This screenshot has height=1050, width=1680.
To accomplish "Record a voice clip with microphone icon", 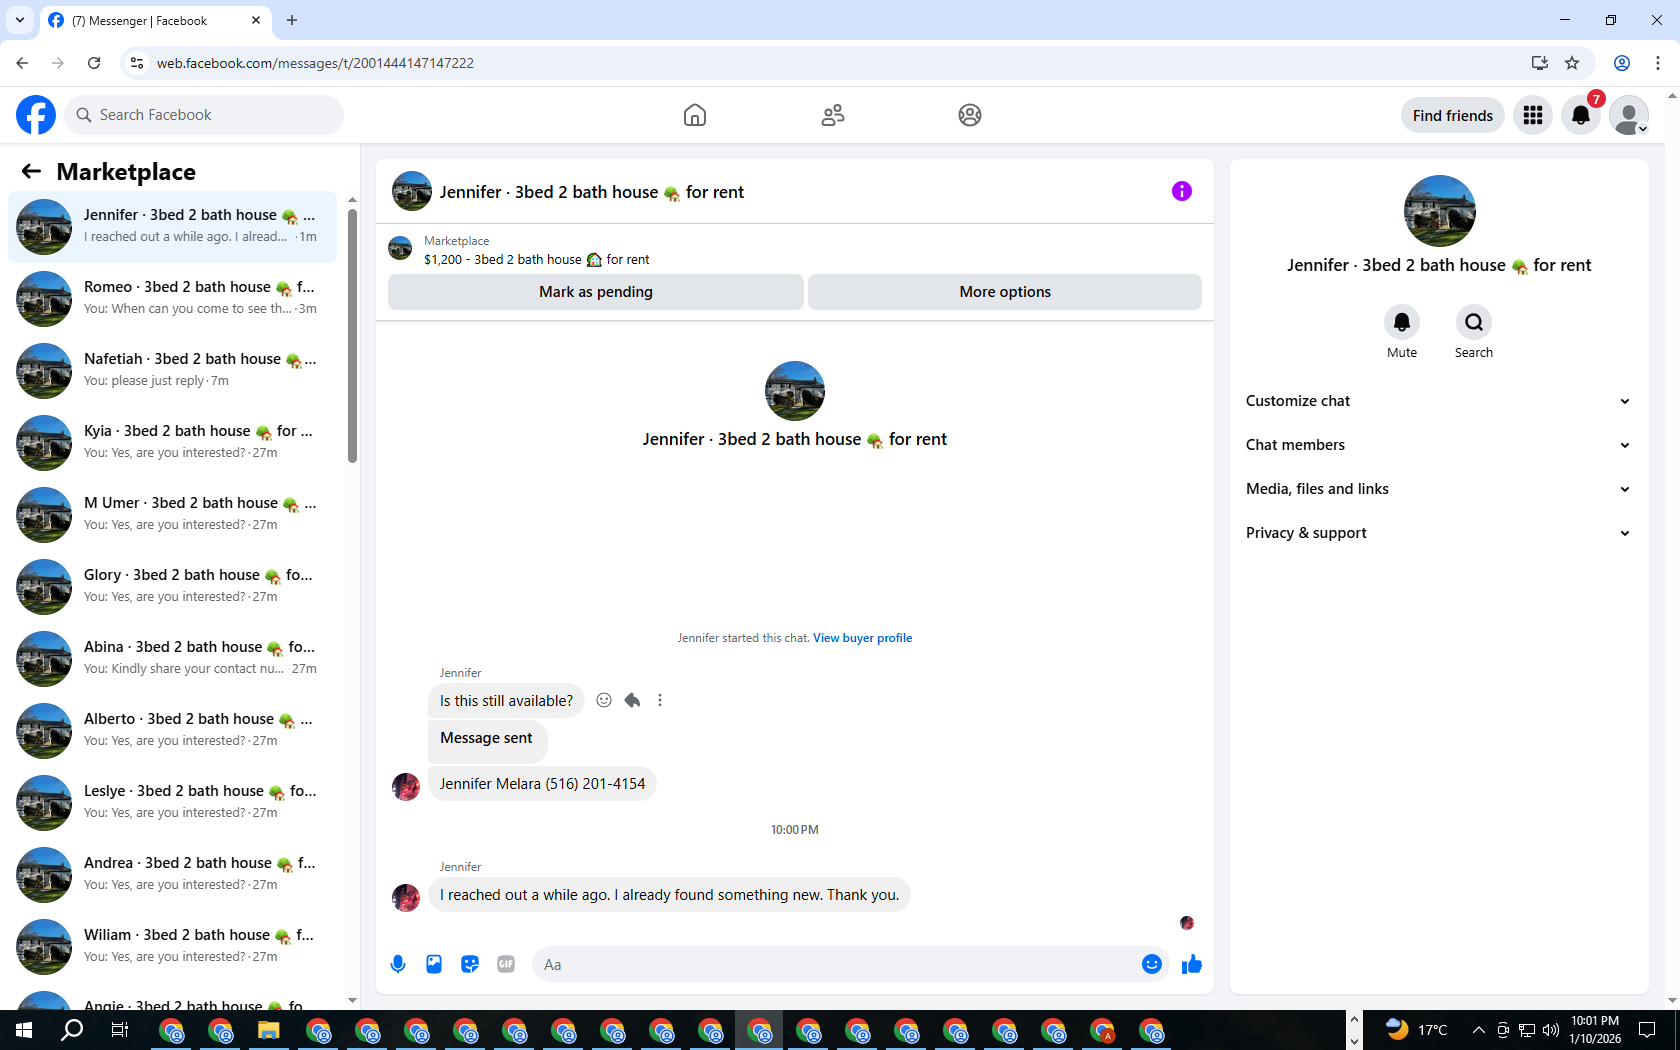I will pyautogui.click(x=398, y=964).
